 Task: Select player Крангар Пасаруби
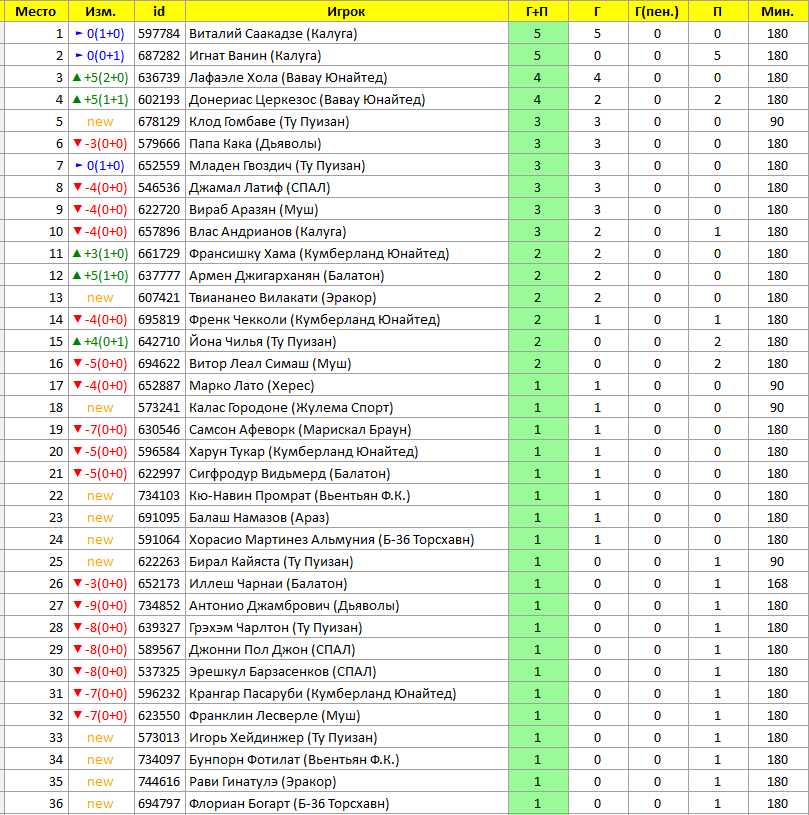(x=322, y=694)
